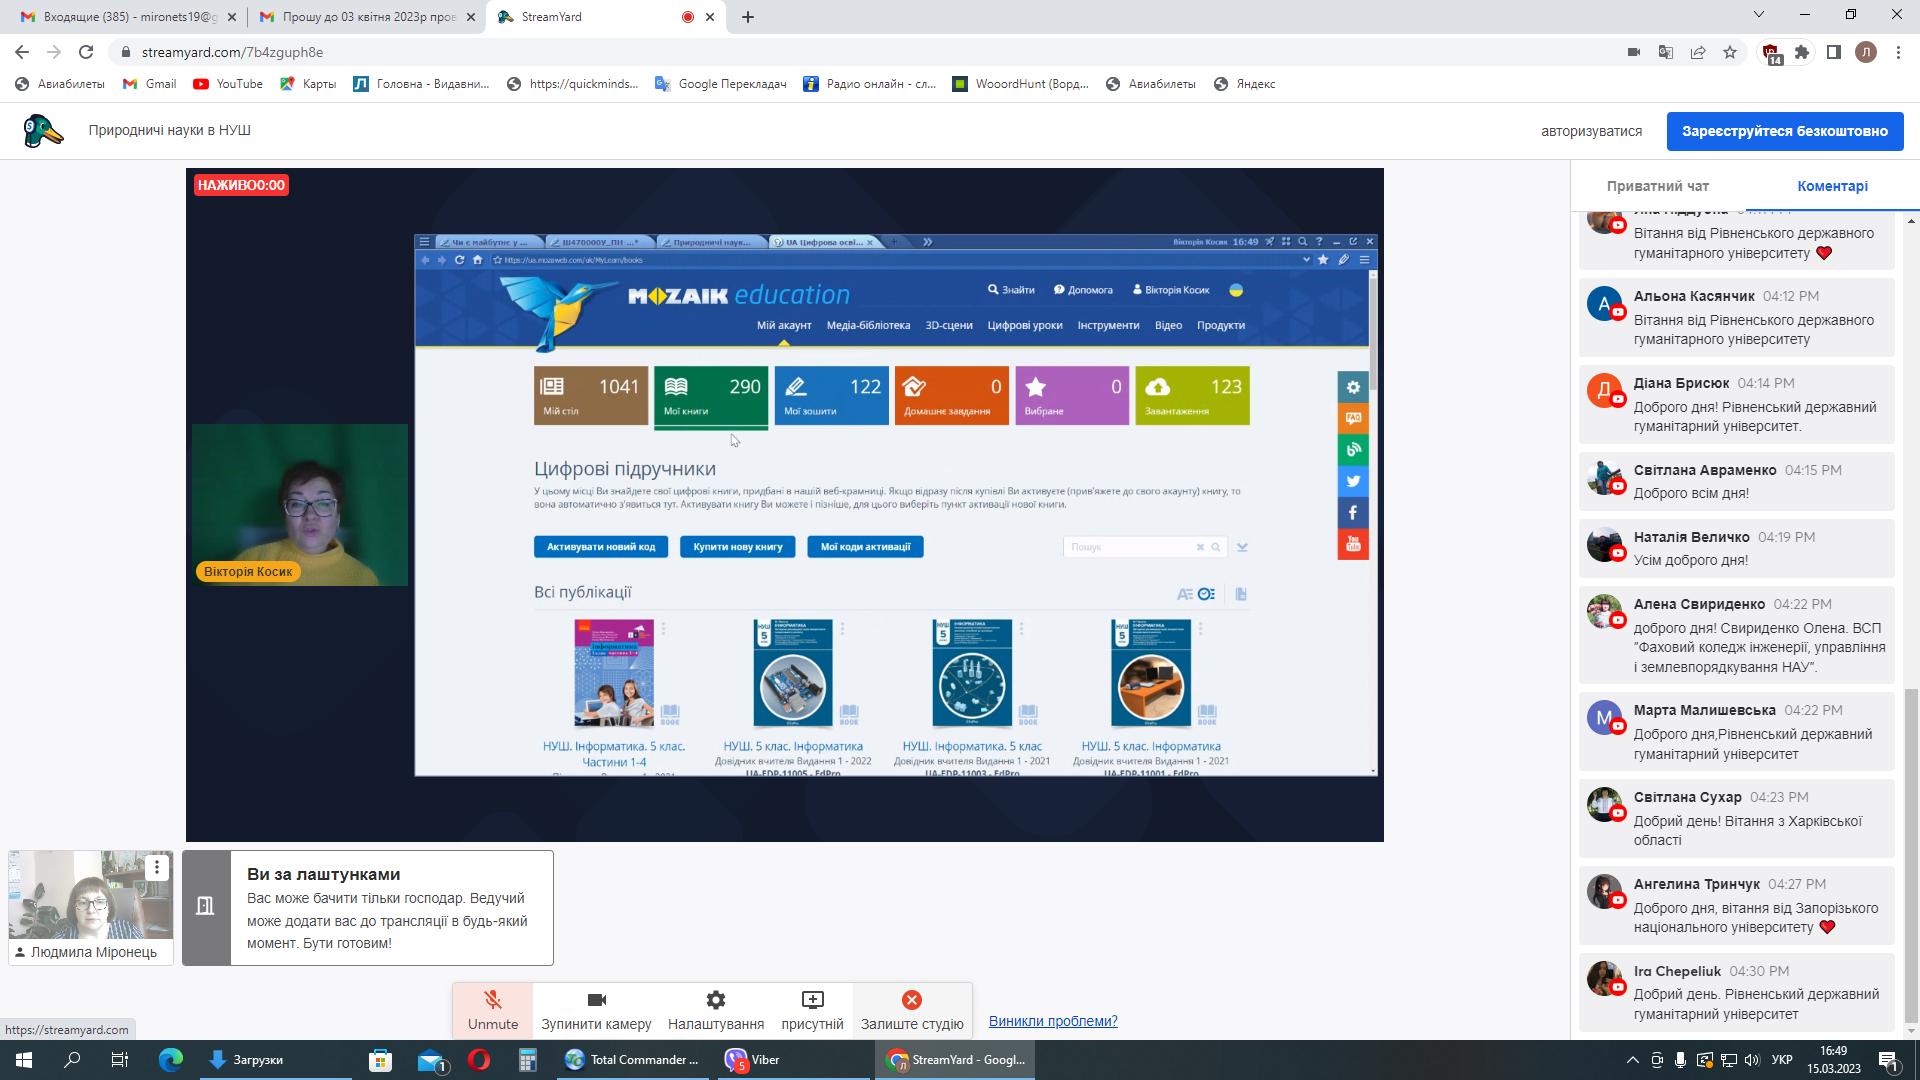Open Налаштування settings gear
The width and height of the screenshot is (1920, 1080).
(716, 1010)
